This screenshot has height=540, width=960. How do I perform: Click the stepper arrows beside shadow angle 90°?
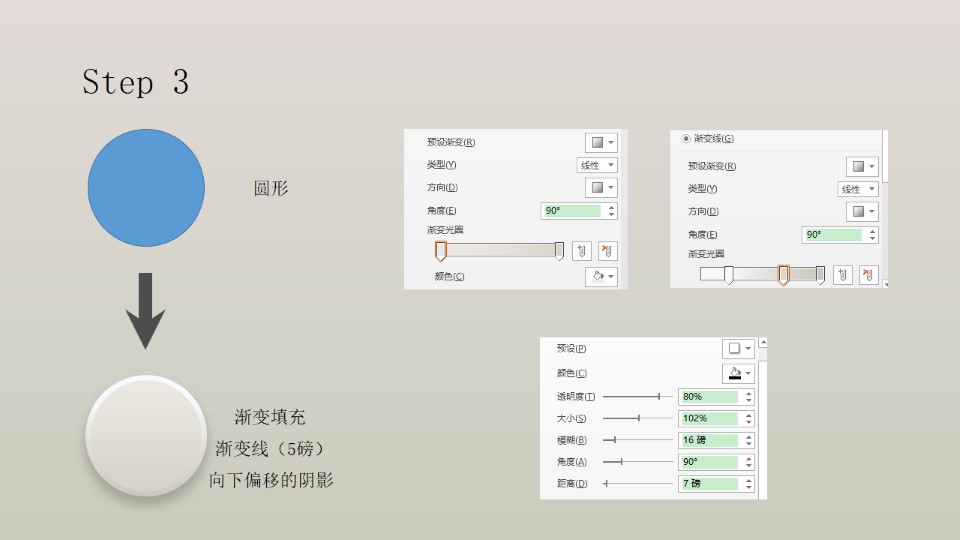click(749, 462)
